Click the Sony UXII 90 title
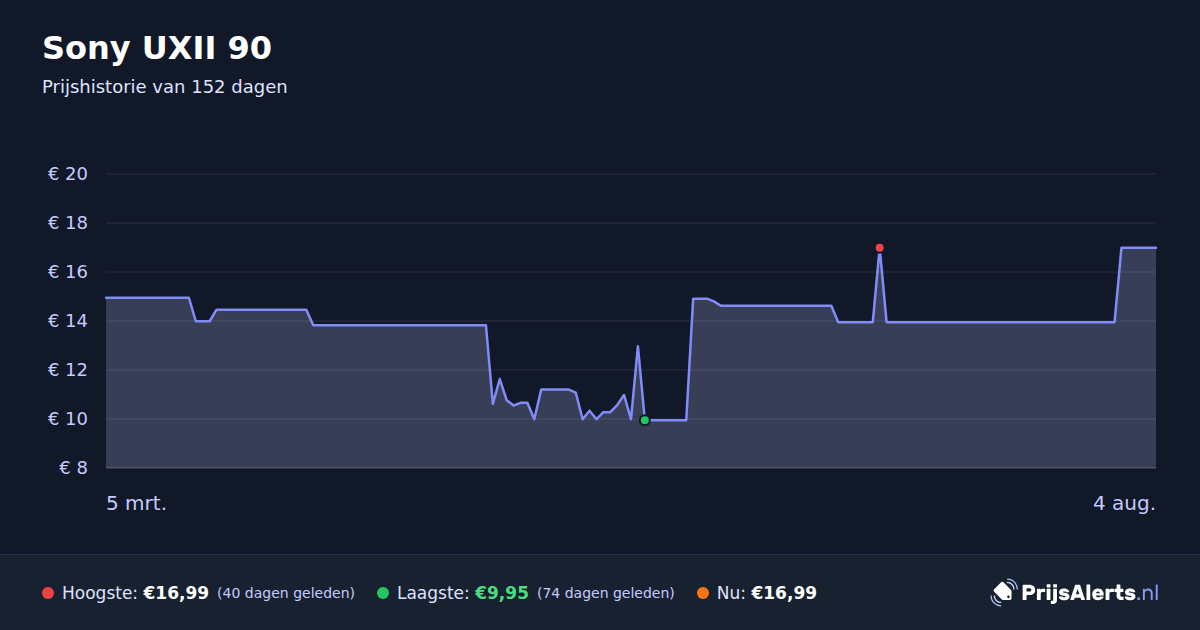 tap(157, 48)
